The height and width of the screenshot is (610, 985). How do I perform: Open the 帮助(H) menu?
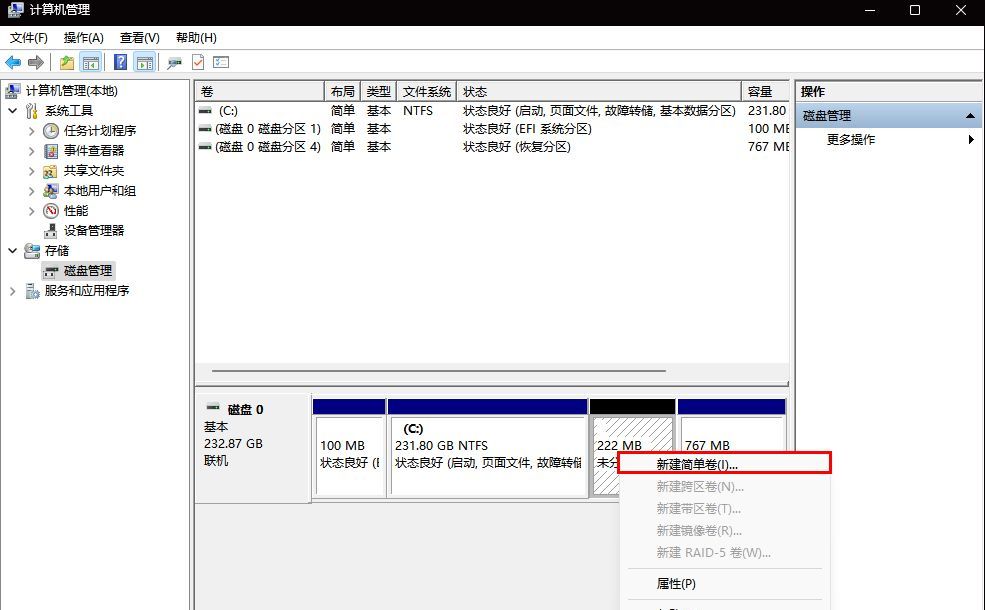tap(196, 38)
